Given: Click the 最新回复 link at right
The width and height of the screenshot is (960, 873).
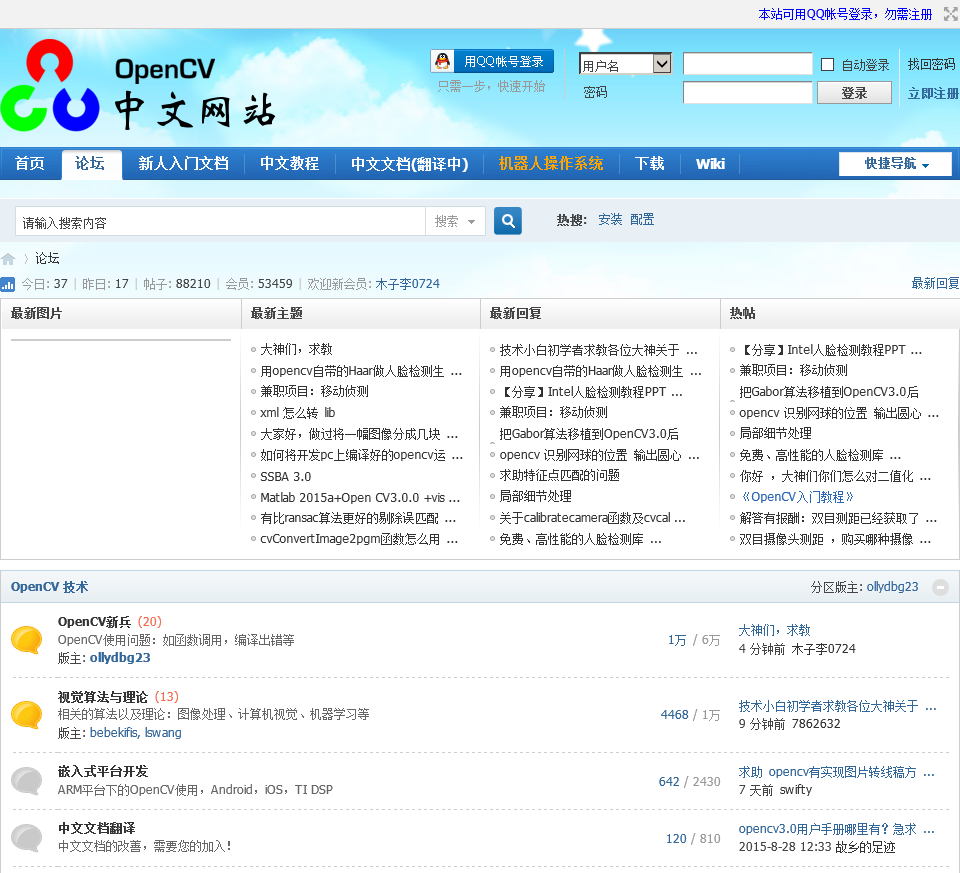Looking at the screenshot, I should pyautogui.click(x=935, y=283).
